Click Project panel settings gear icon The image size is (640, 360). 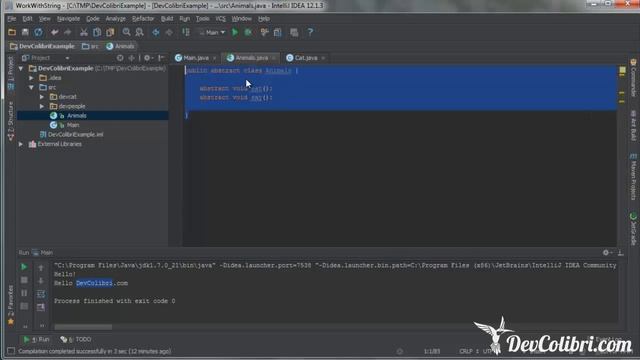pyautogui.click(x=147, y=58)
